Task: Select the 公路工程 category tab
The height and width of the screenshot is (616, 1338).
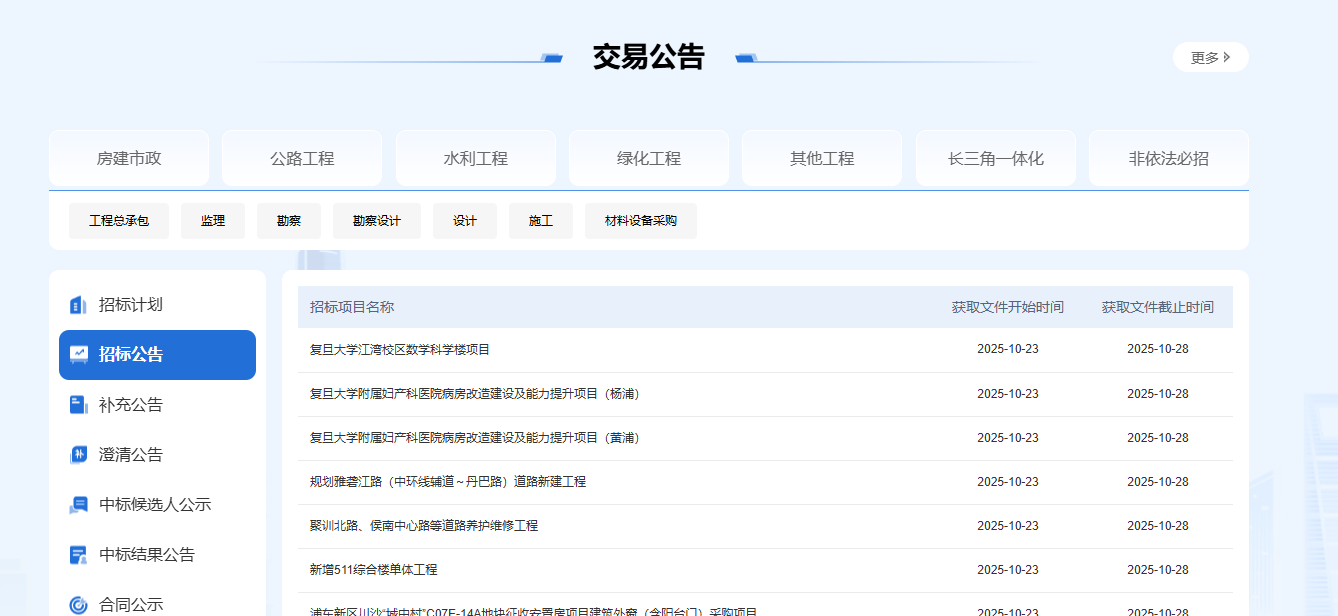Action: click(x=302, y=158)
